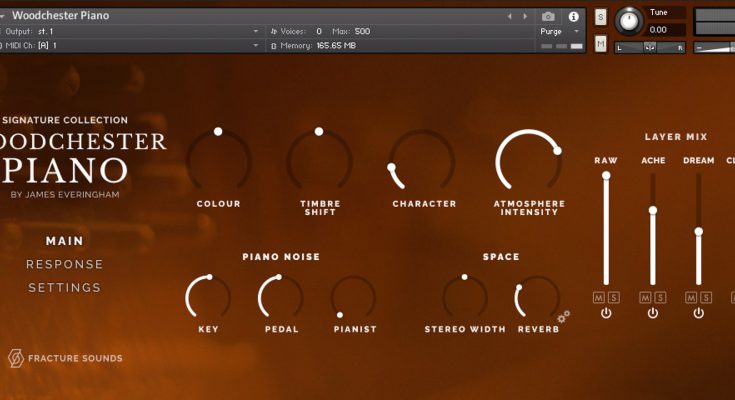Open Reverb settings gear icon
Viewport: 735px width, 400px height.
(564, 316)
